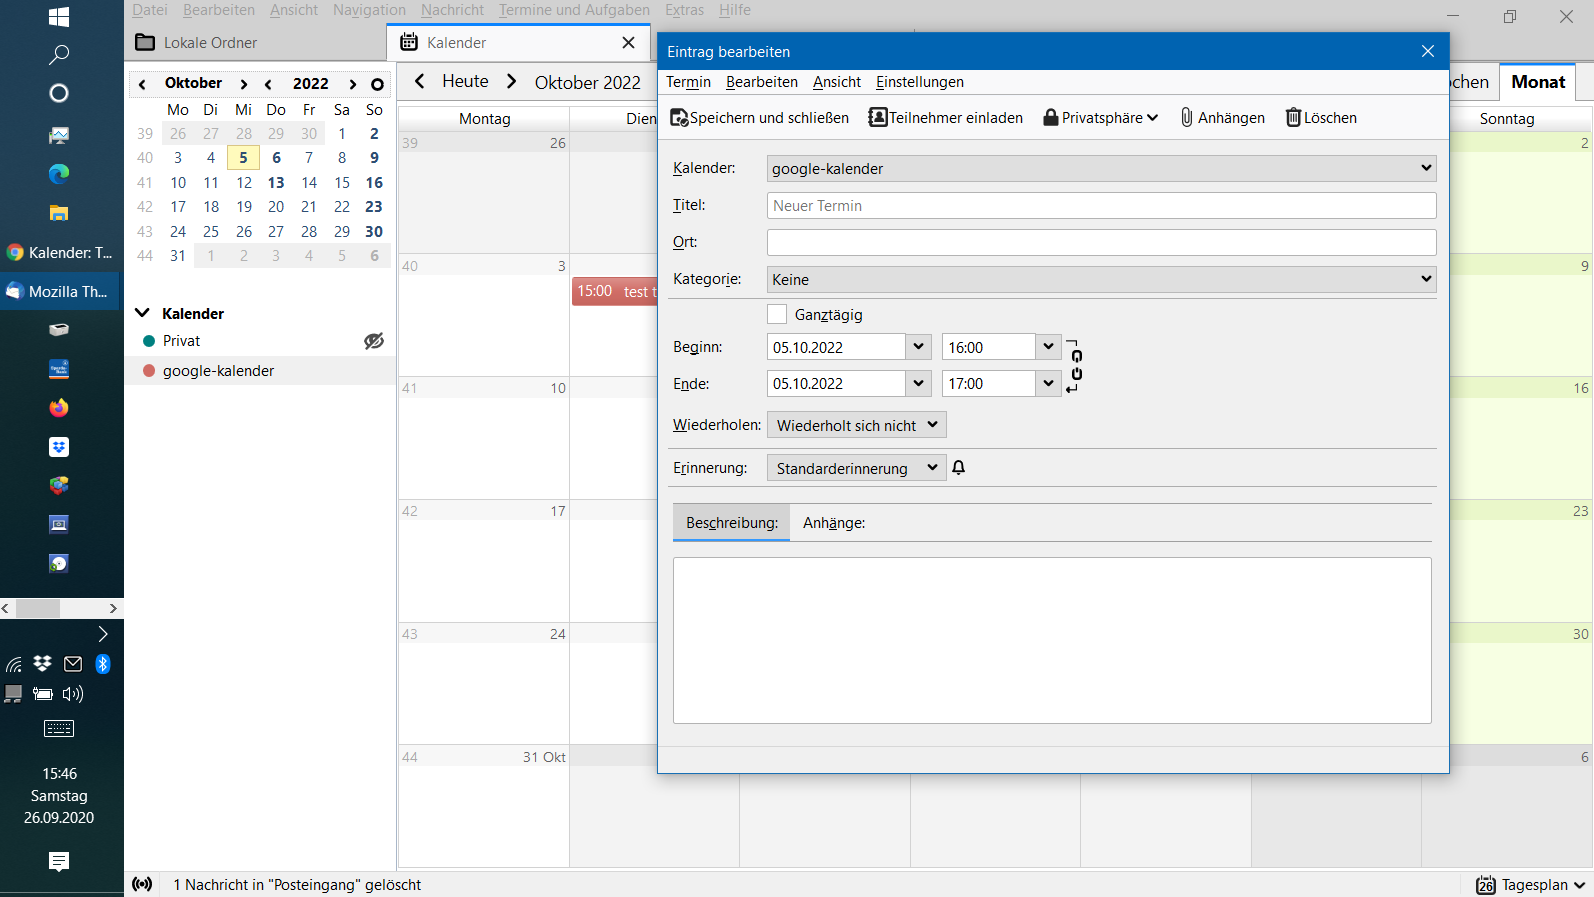1594x897 pixels.
Task: Expand the Wiederholen dropdown
Action: click(856, 425)
